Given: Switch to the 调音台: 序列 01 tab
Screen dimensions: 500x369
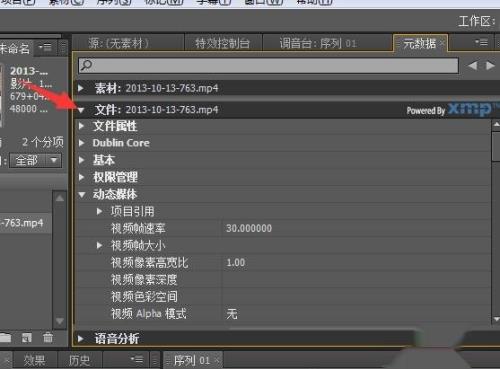Looking at the screenshot, I should pyautogui.click(x=318, y=43).
